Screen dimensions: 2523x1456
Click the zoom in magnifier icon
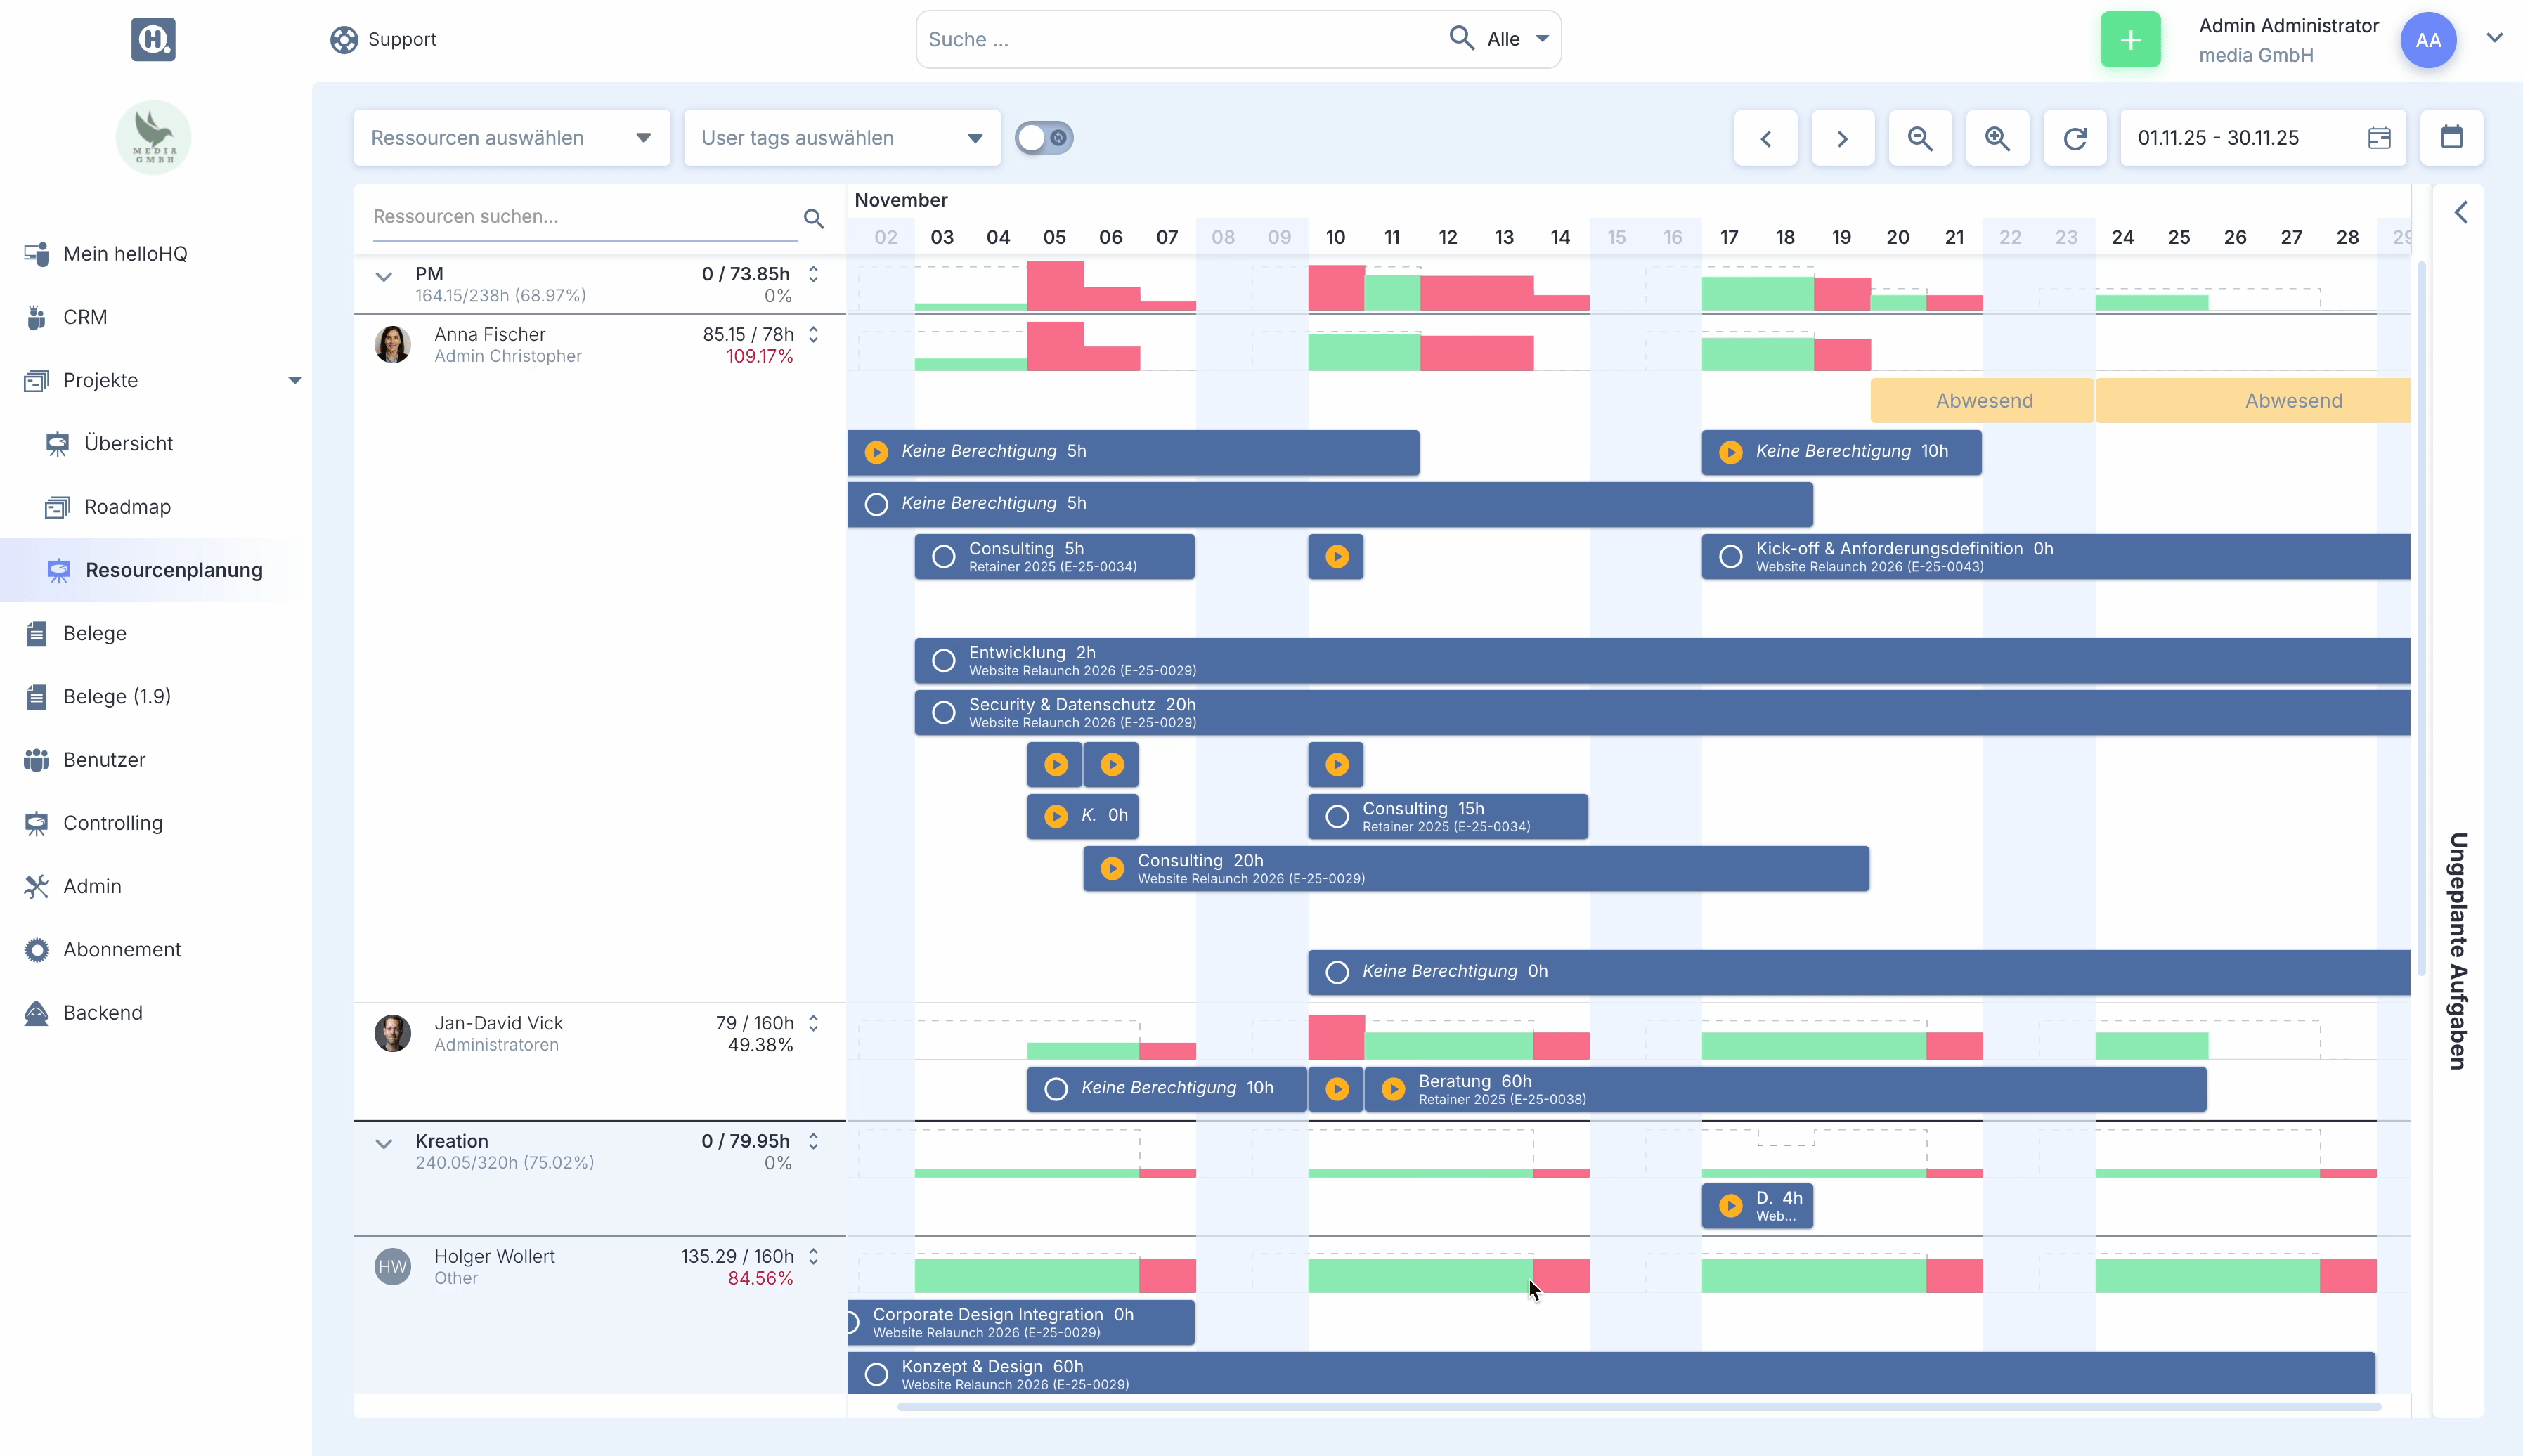[1997, 138]
